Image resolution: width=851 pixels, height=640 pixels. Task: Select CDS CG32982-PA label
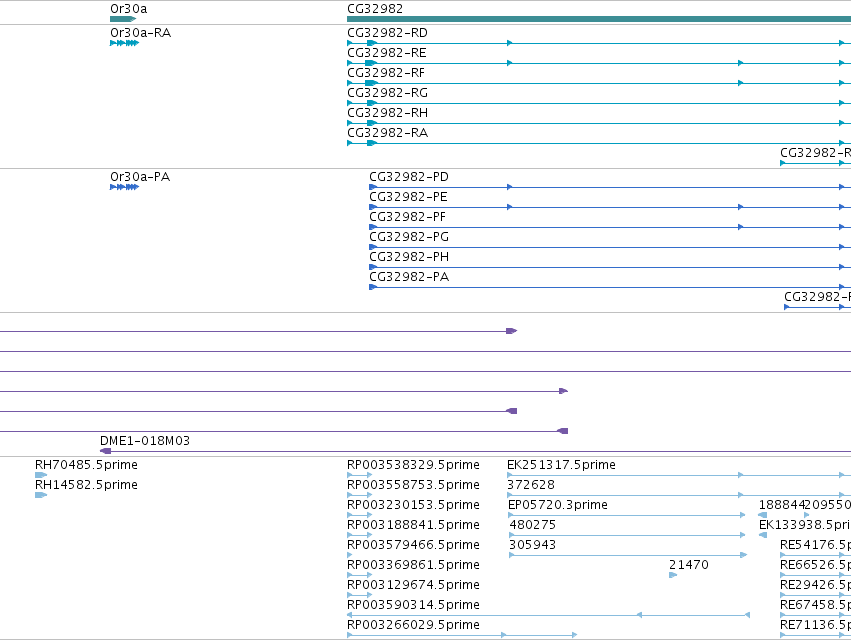pos(409,277)
